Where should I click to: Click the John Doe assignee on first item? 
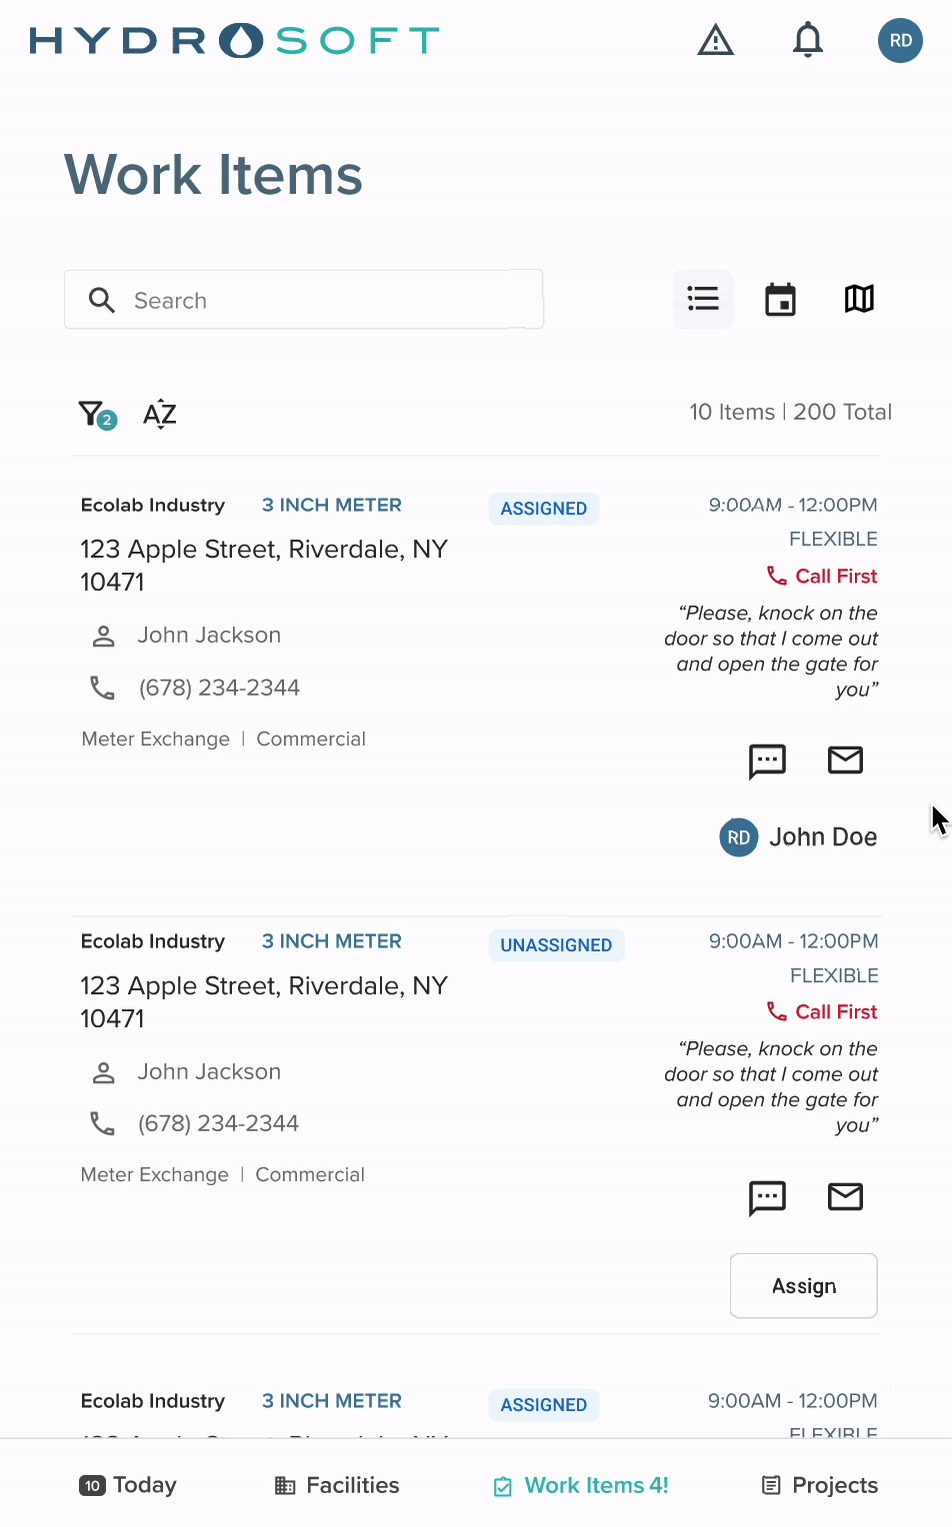point(798,837)
